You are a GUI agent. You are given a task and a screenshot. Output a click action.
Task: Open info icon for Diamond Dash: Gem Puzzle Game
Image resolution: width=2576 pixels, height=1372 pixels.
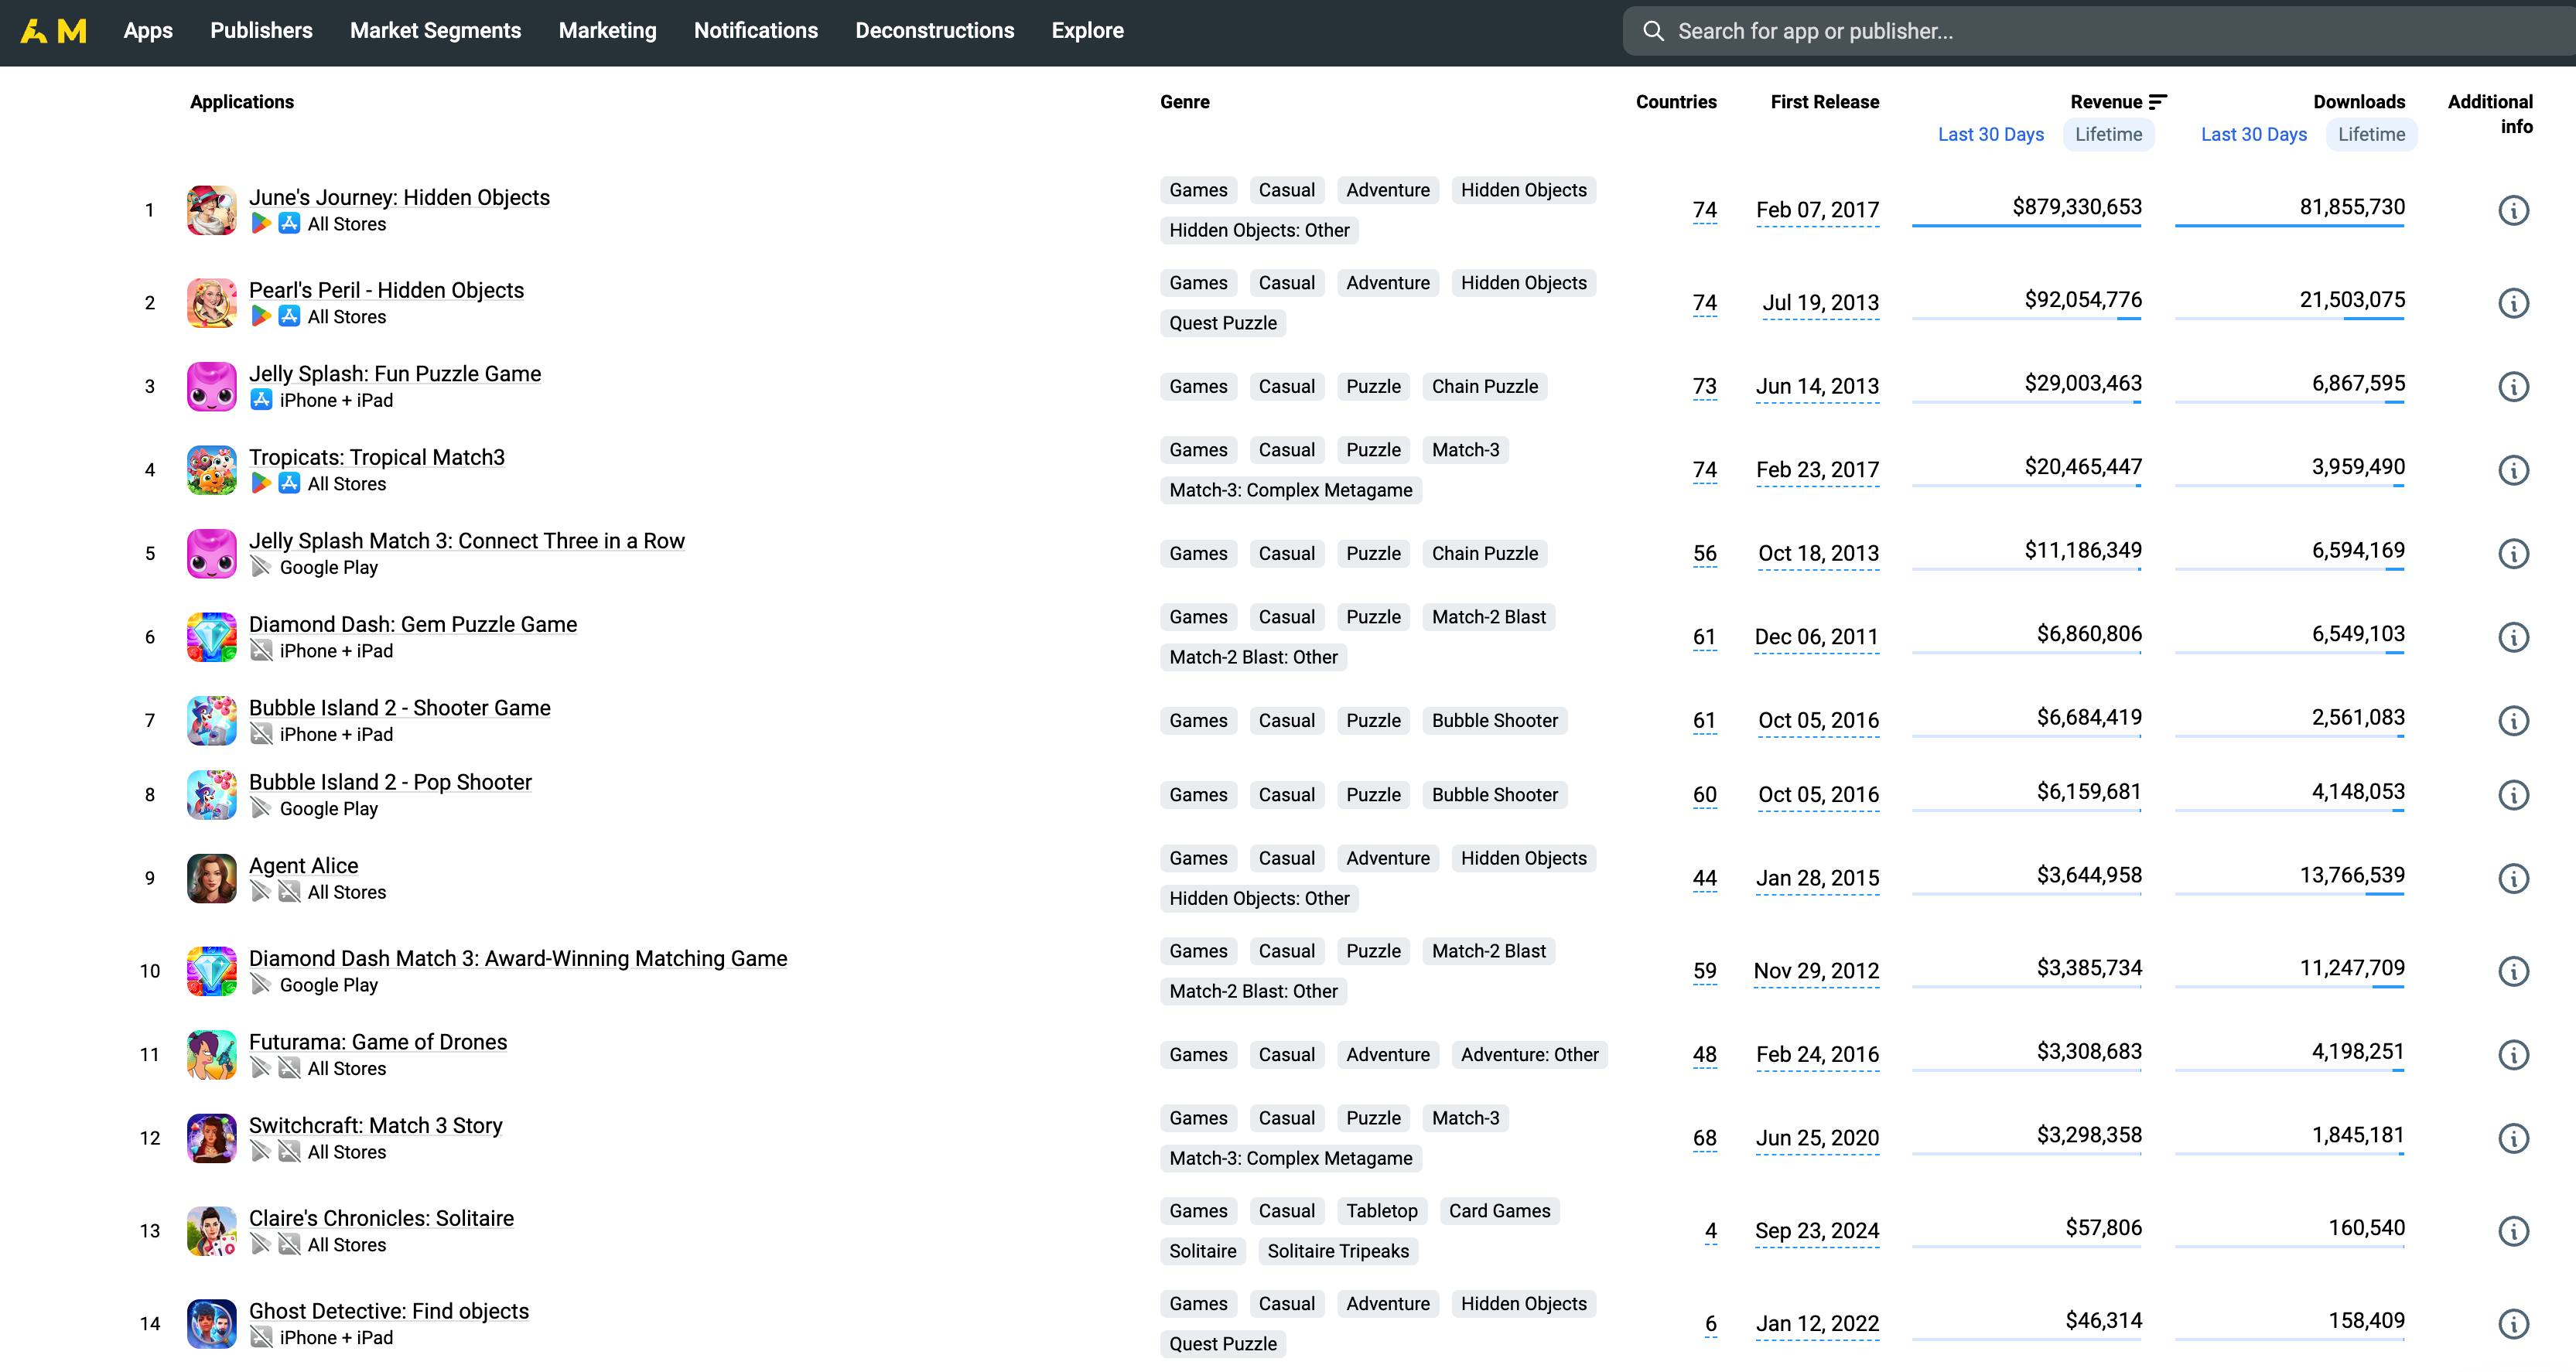coord(2513,637)
